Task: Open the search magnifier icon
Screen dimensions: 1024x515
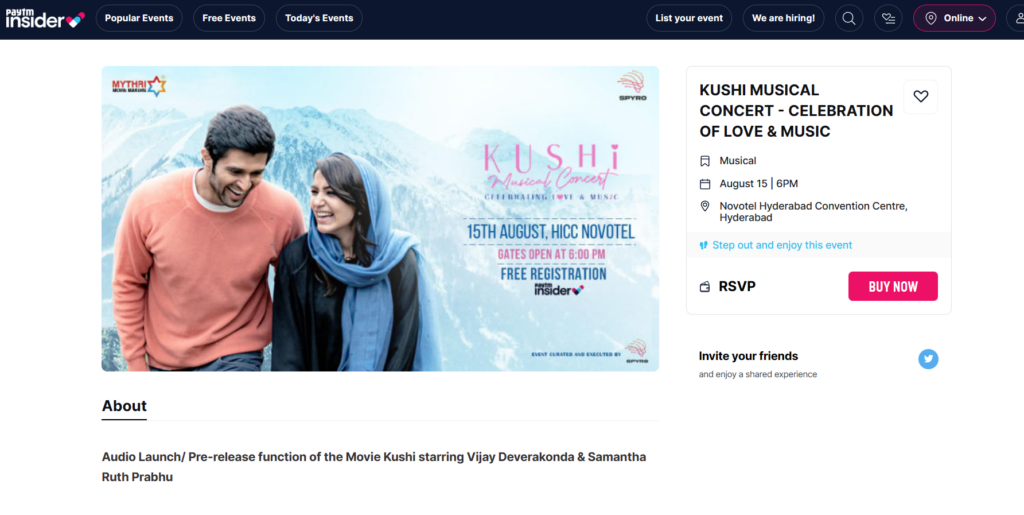Action: click(x=849, y=18)
